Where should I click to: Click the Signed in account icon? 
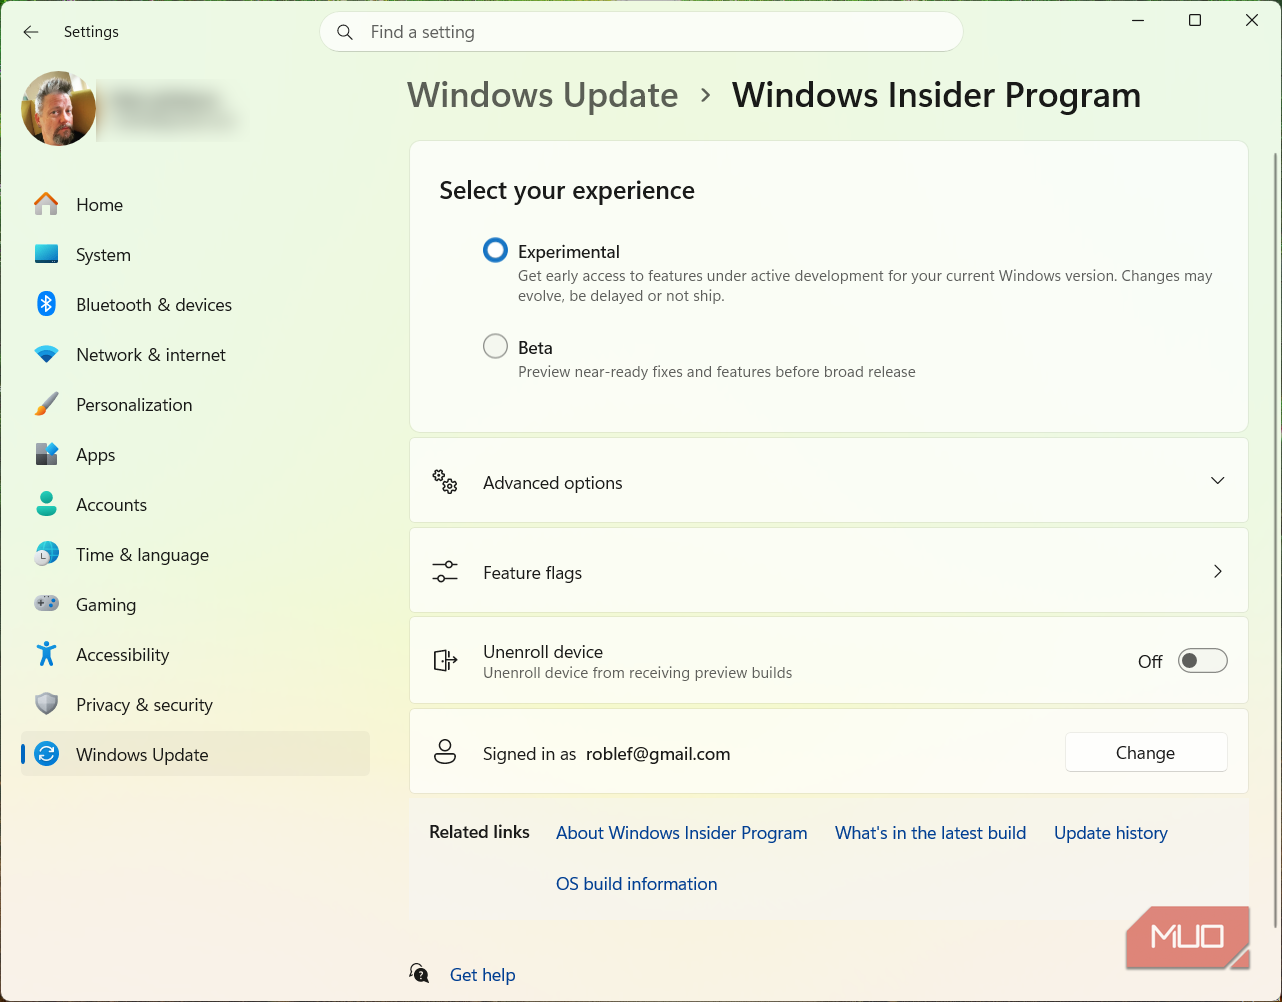(x=445, y=752)
